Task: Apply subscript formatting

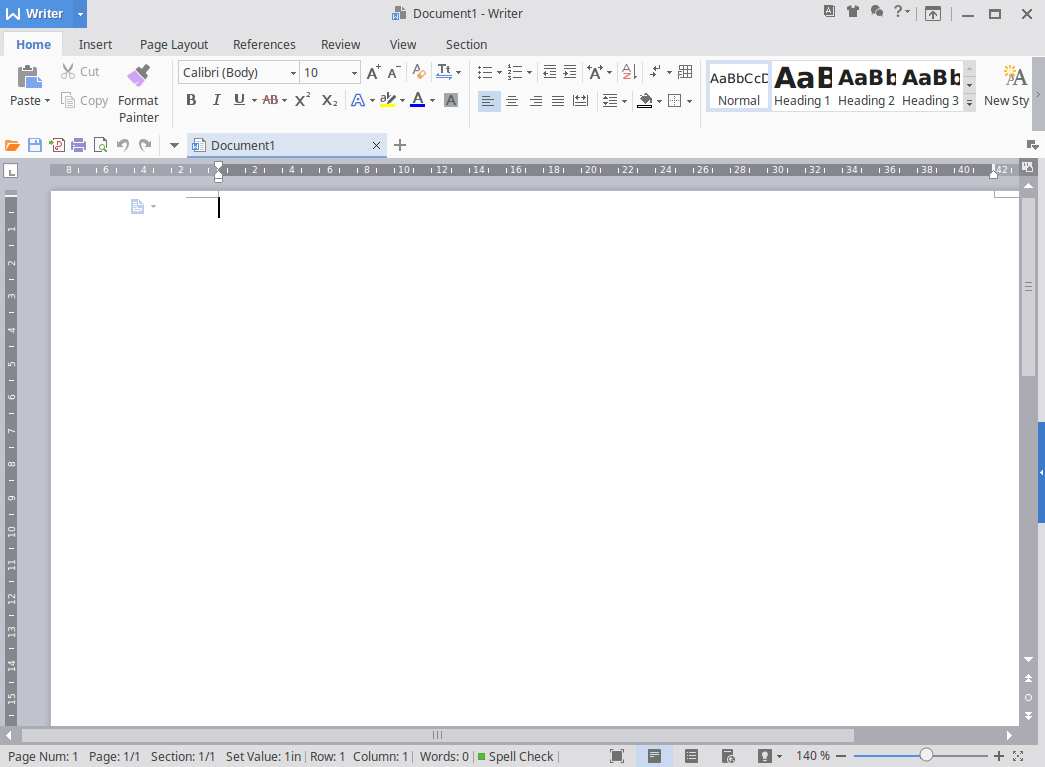Action: point(329,100)
